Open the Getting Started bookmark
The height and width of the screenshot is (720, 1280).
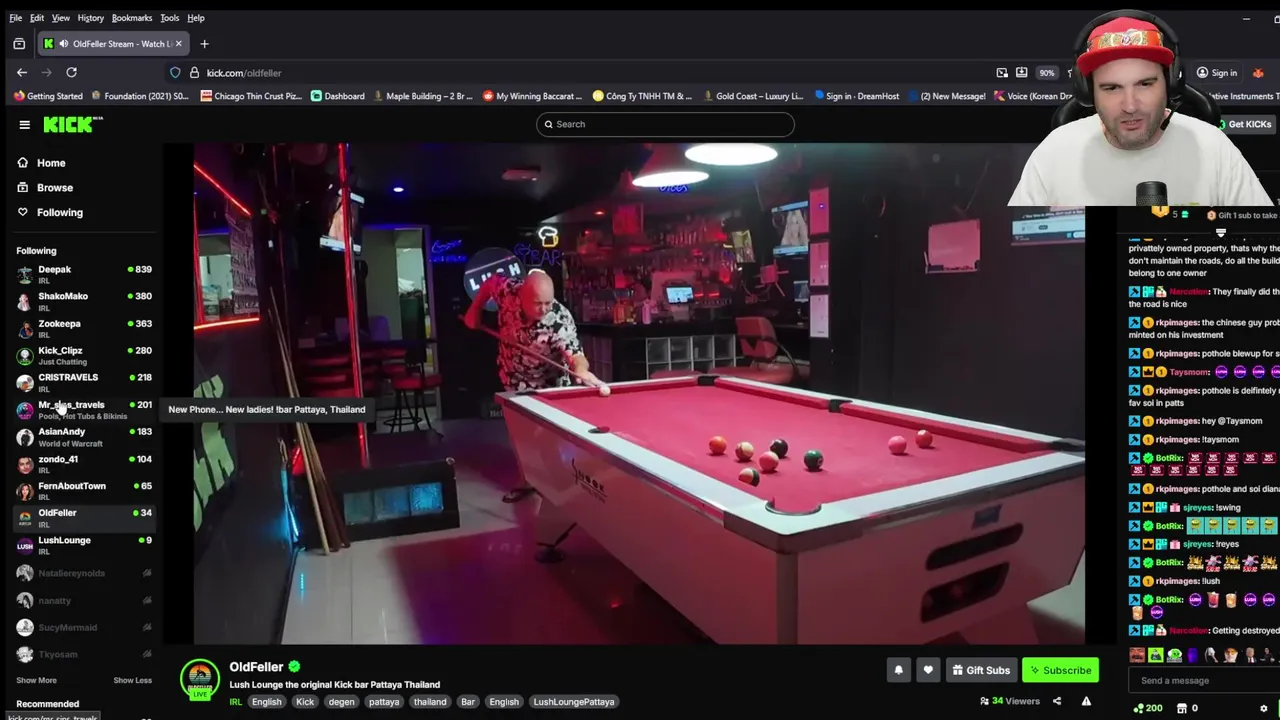pyautogui.click(x=48, y=96)
